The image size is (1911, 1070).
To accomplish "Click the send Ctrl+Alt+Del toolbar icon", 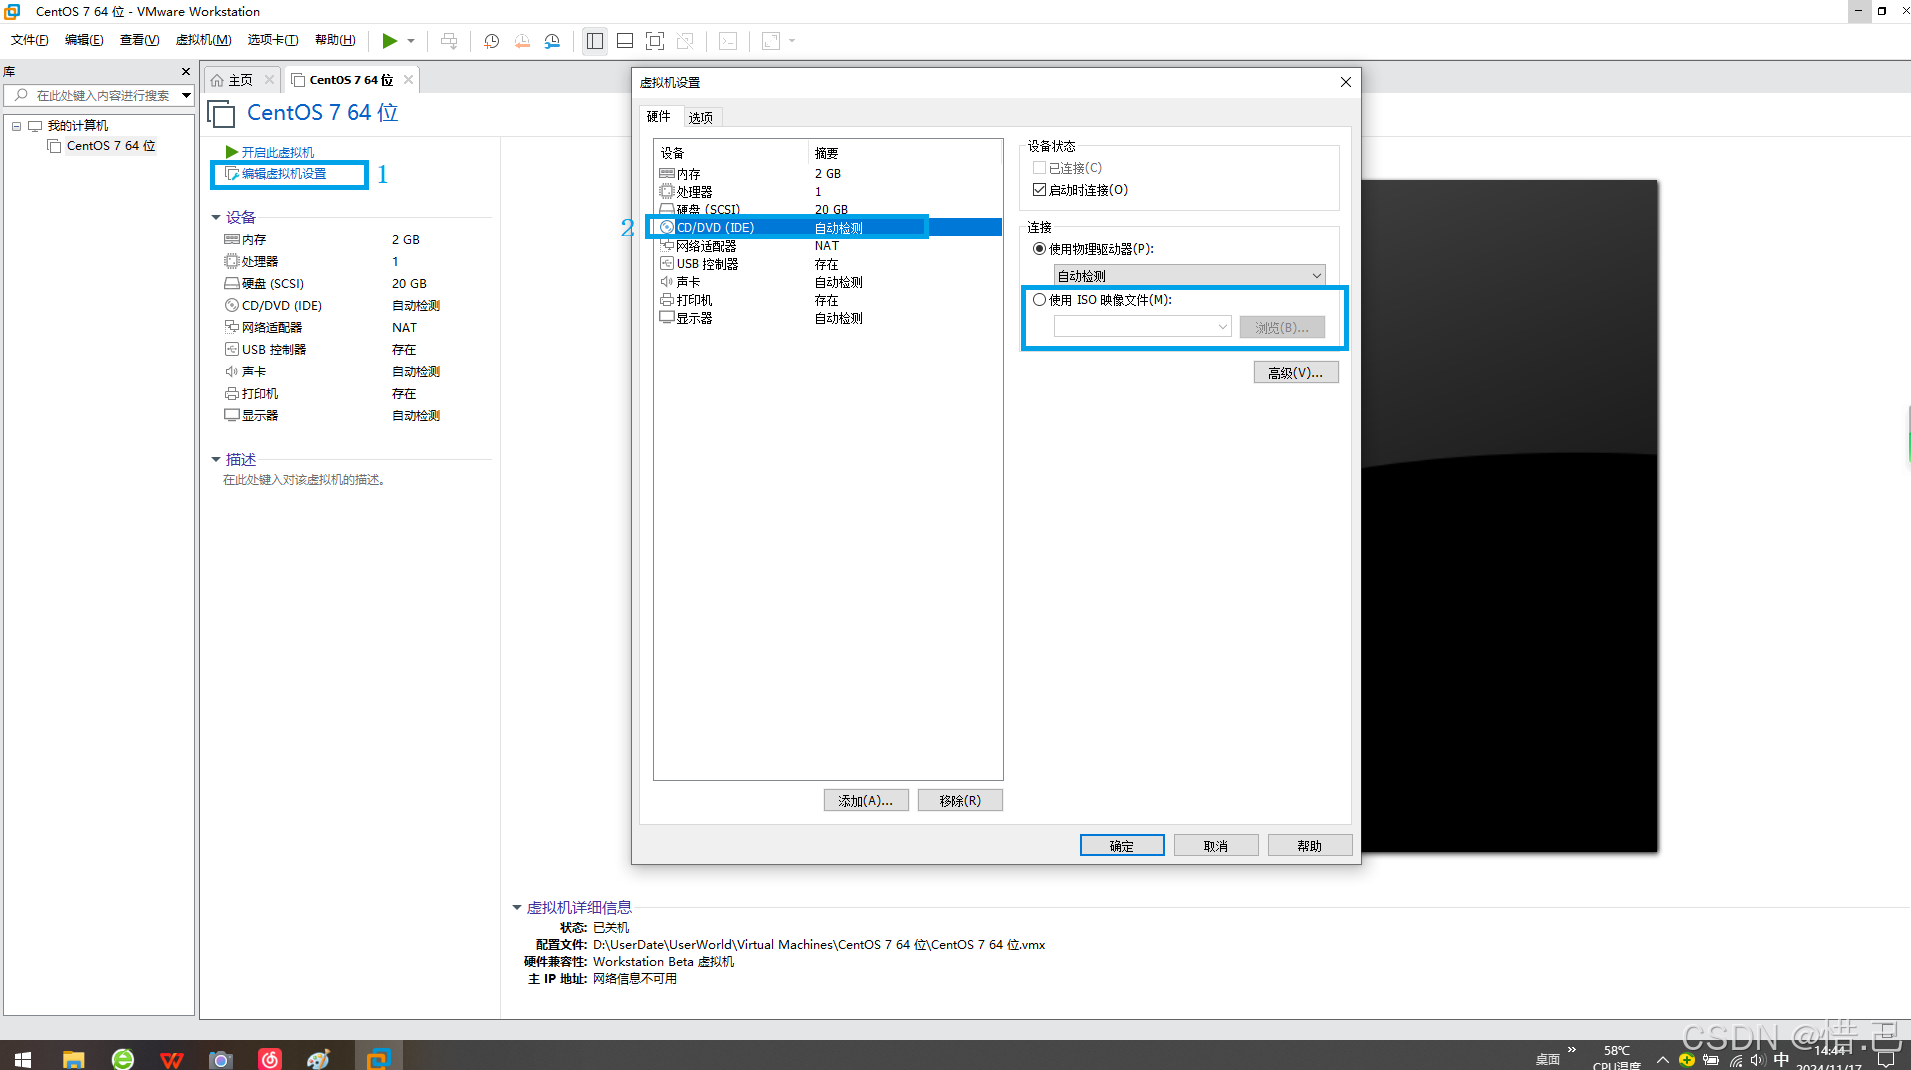I will tap(449, 41).
